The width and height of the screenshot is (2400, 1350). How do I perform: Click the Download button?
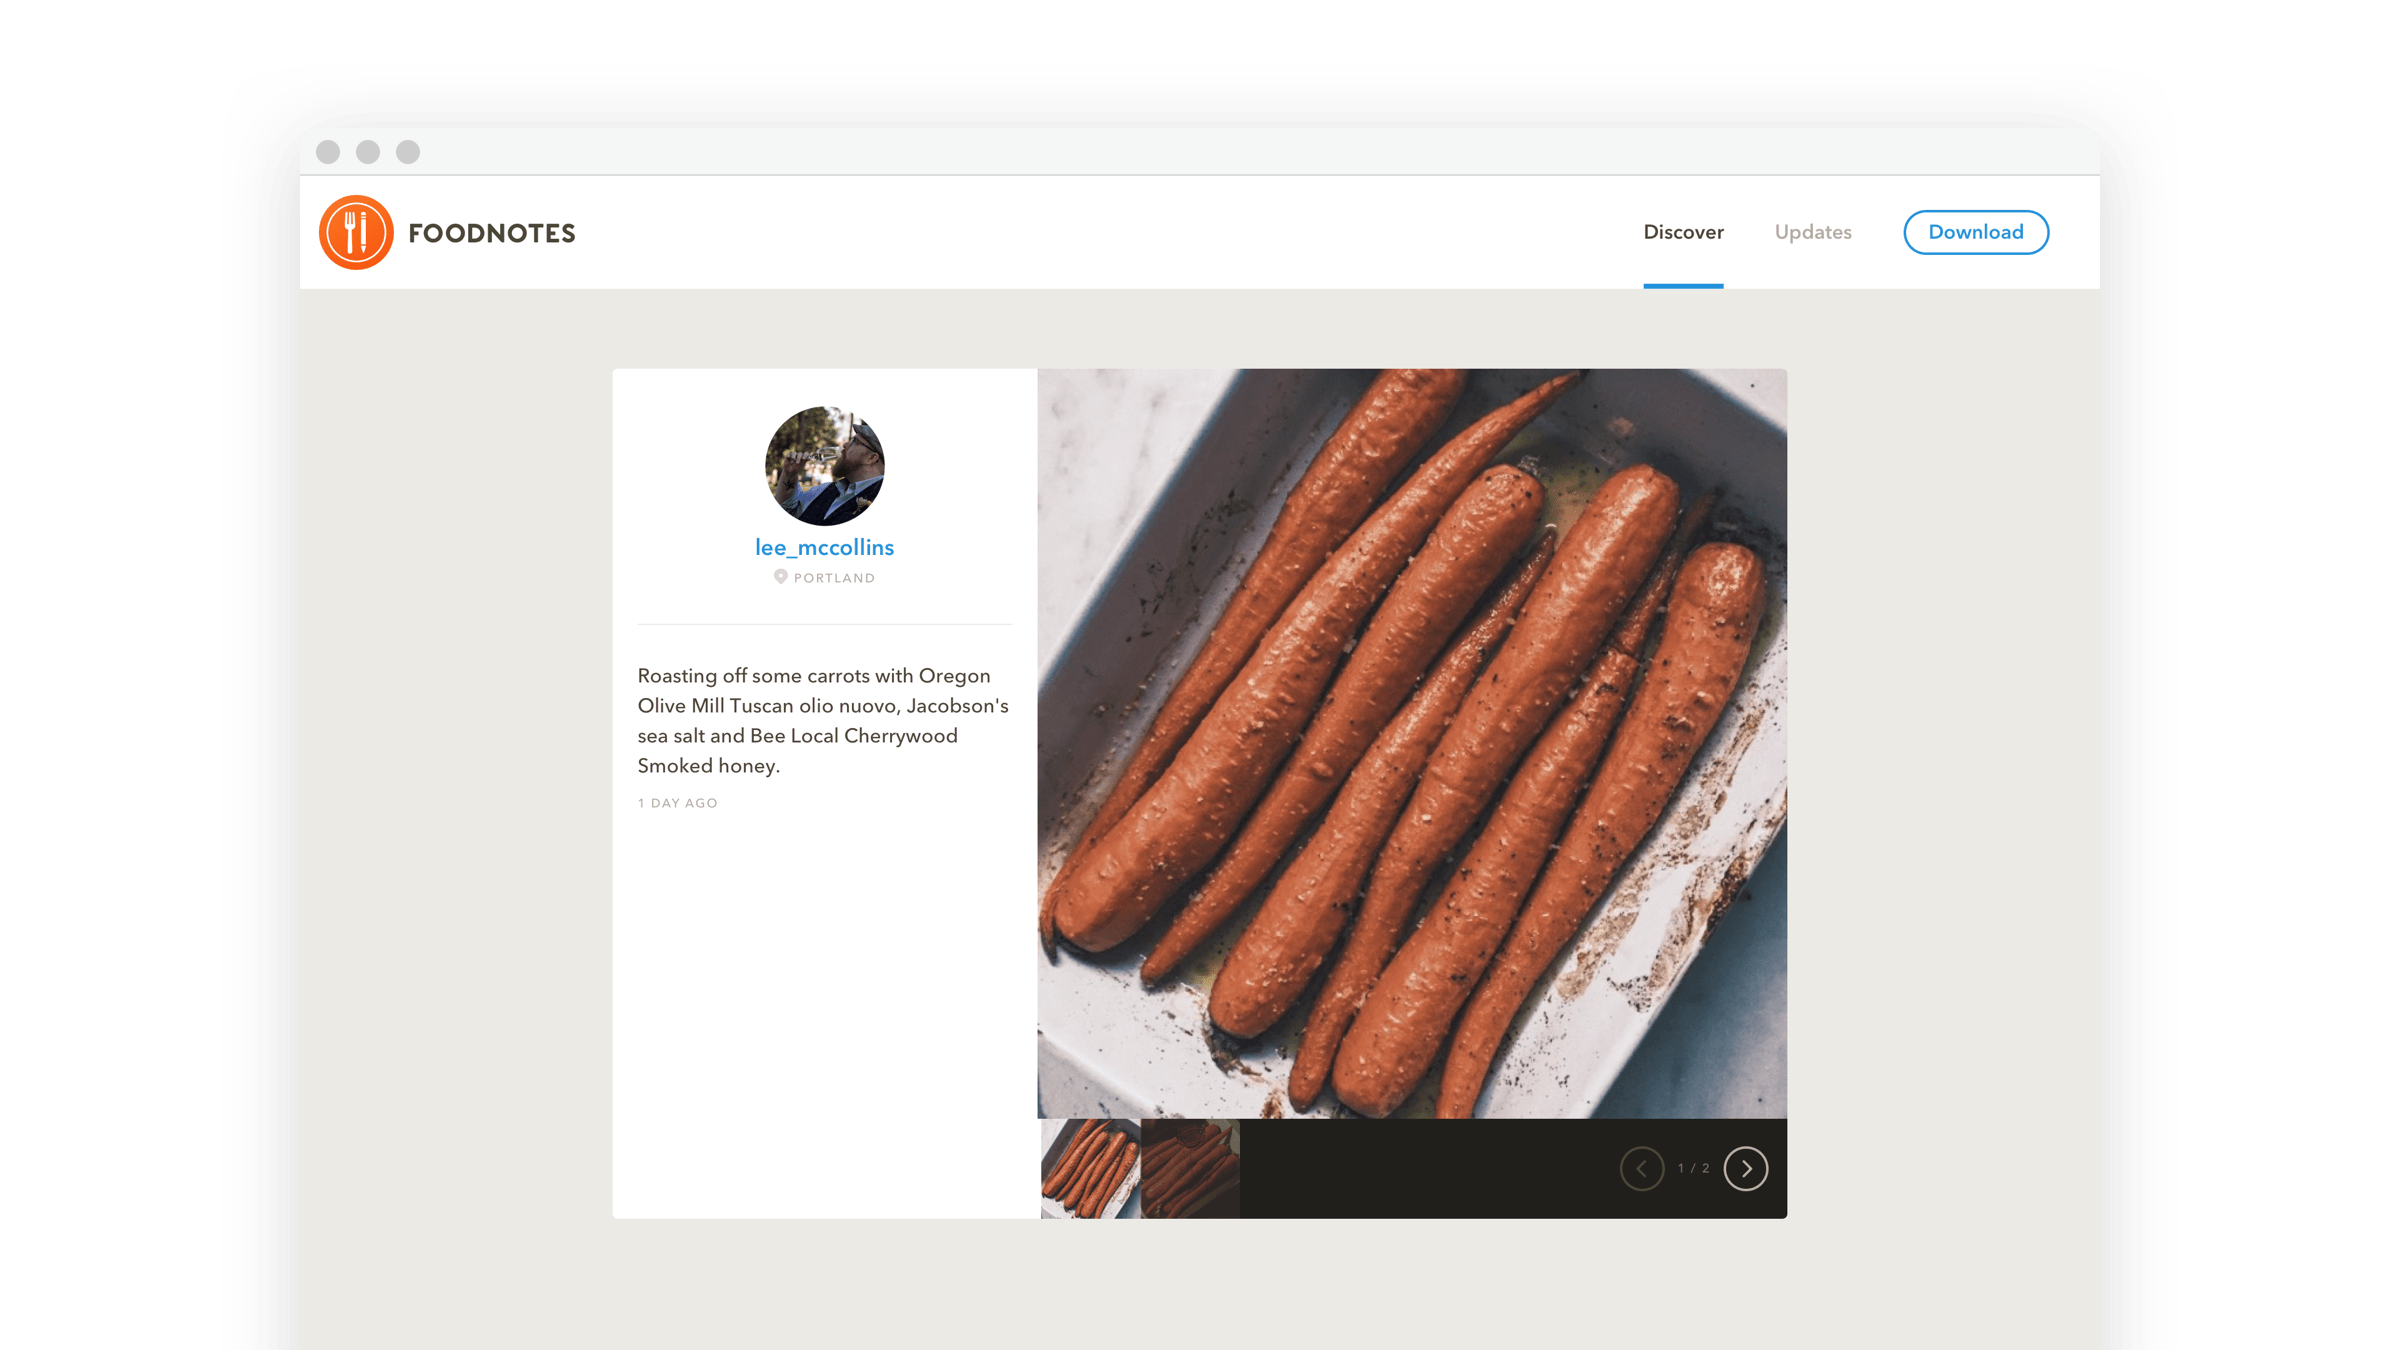[1975, 232]
